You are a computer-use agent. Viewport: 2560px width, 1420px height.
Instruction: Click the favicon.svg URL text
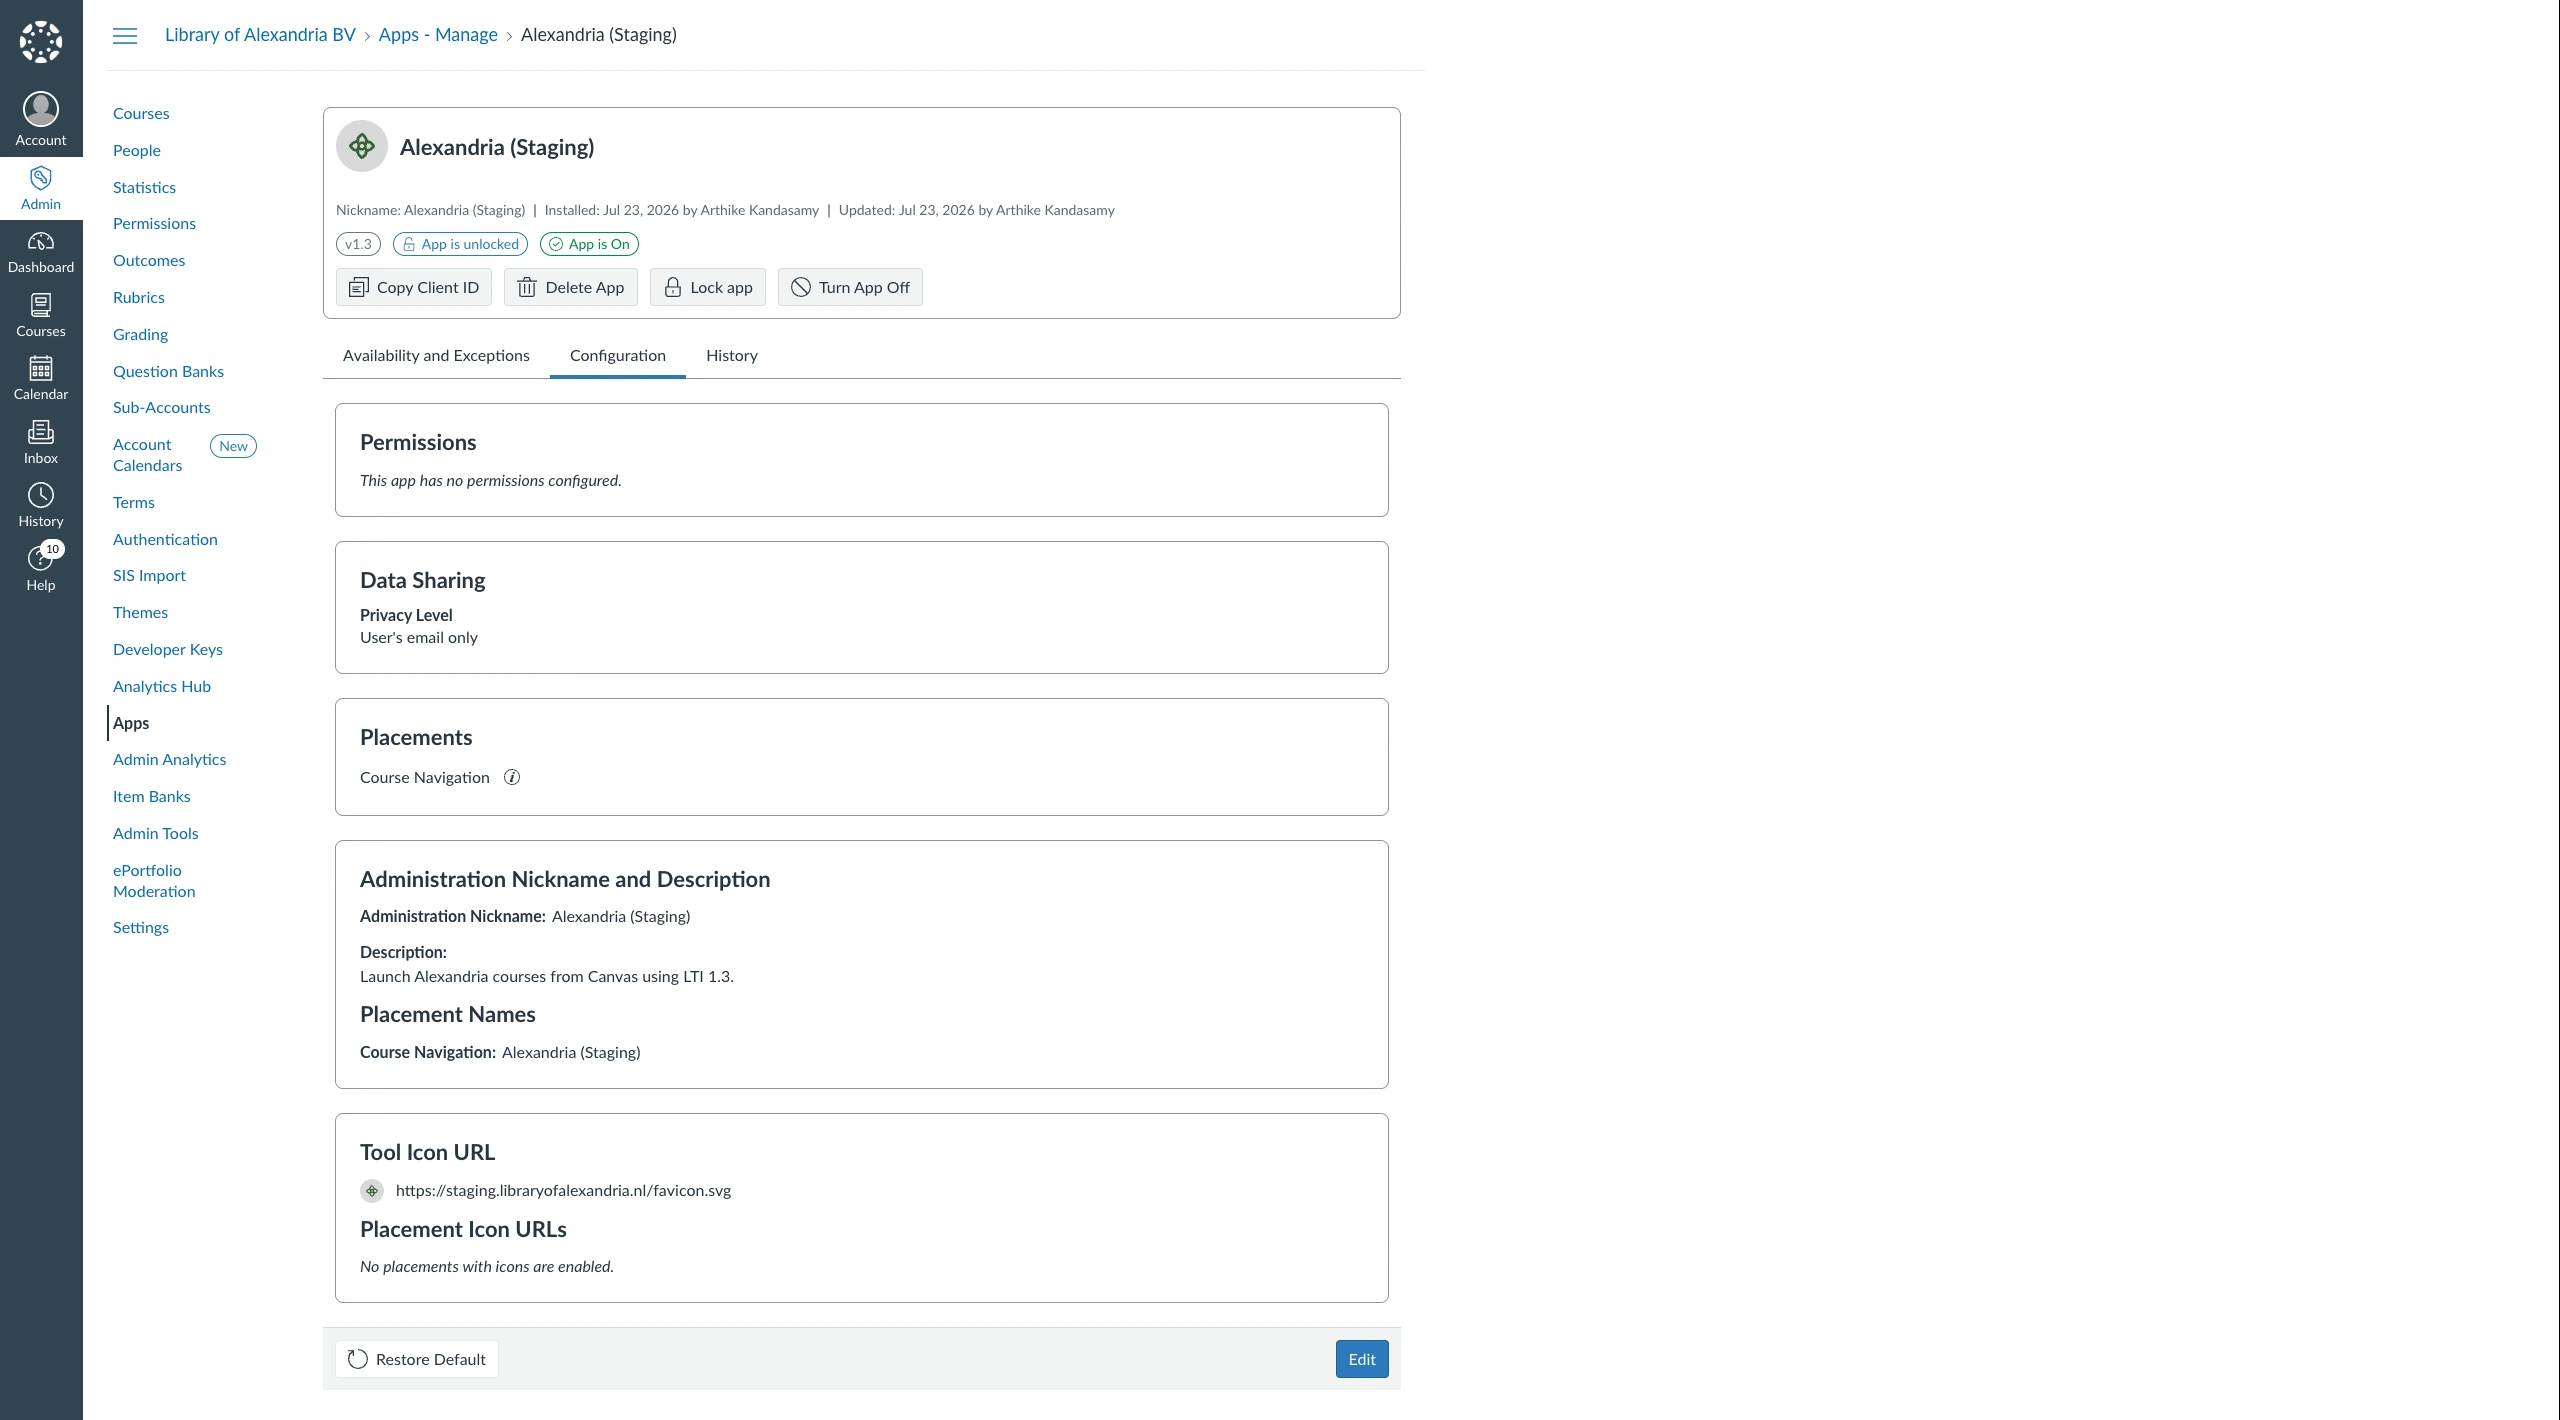563,1191
